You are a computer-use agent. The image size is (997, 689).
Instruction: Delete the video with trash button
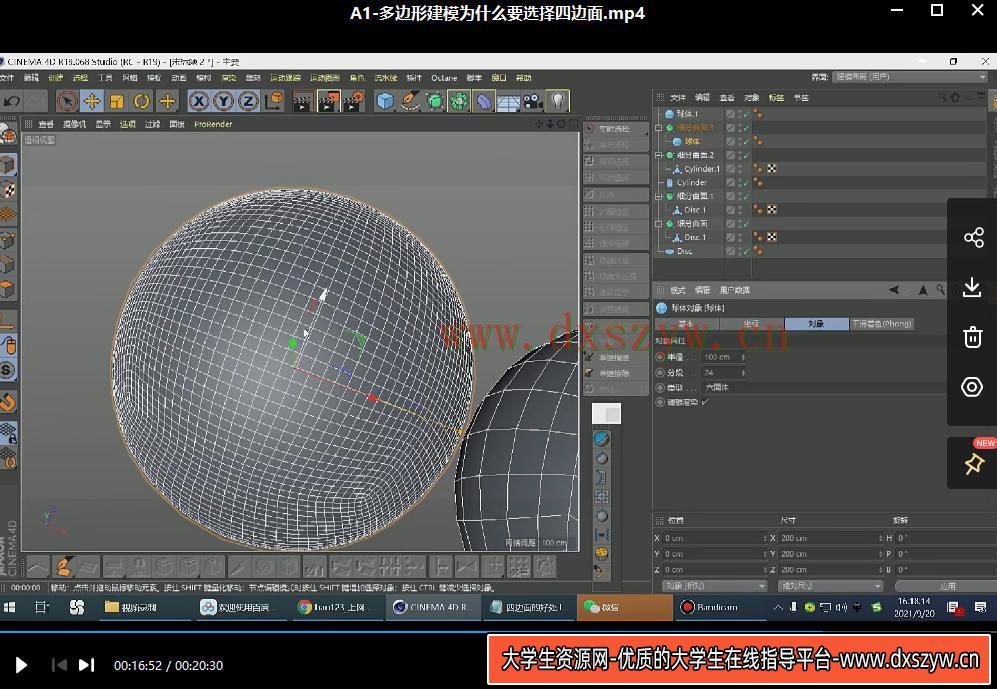[x=972, y=337]
